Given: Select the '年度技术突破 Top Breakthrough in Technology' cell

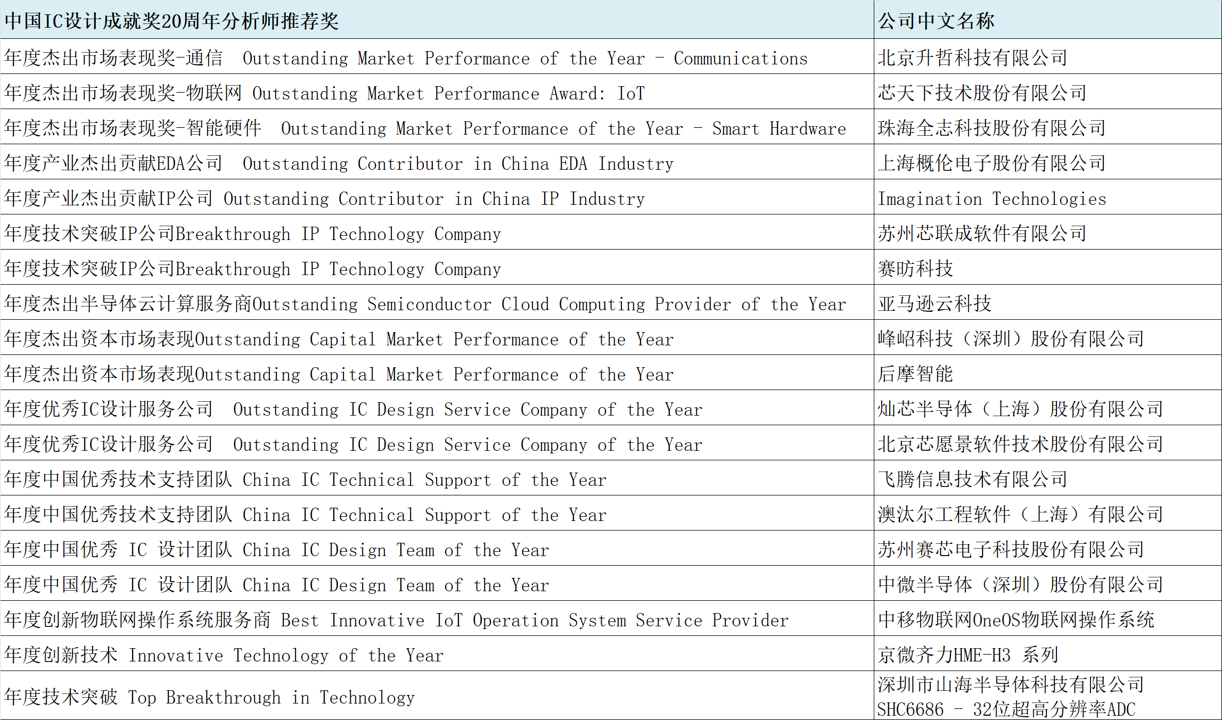Looking at the screenshot, I should point(437,696).
